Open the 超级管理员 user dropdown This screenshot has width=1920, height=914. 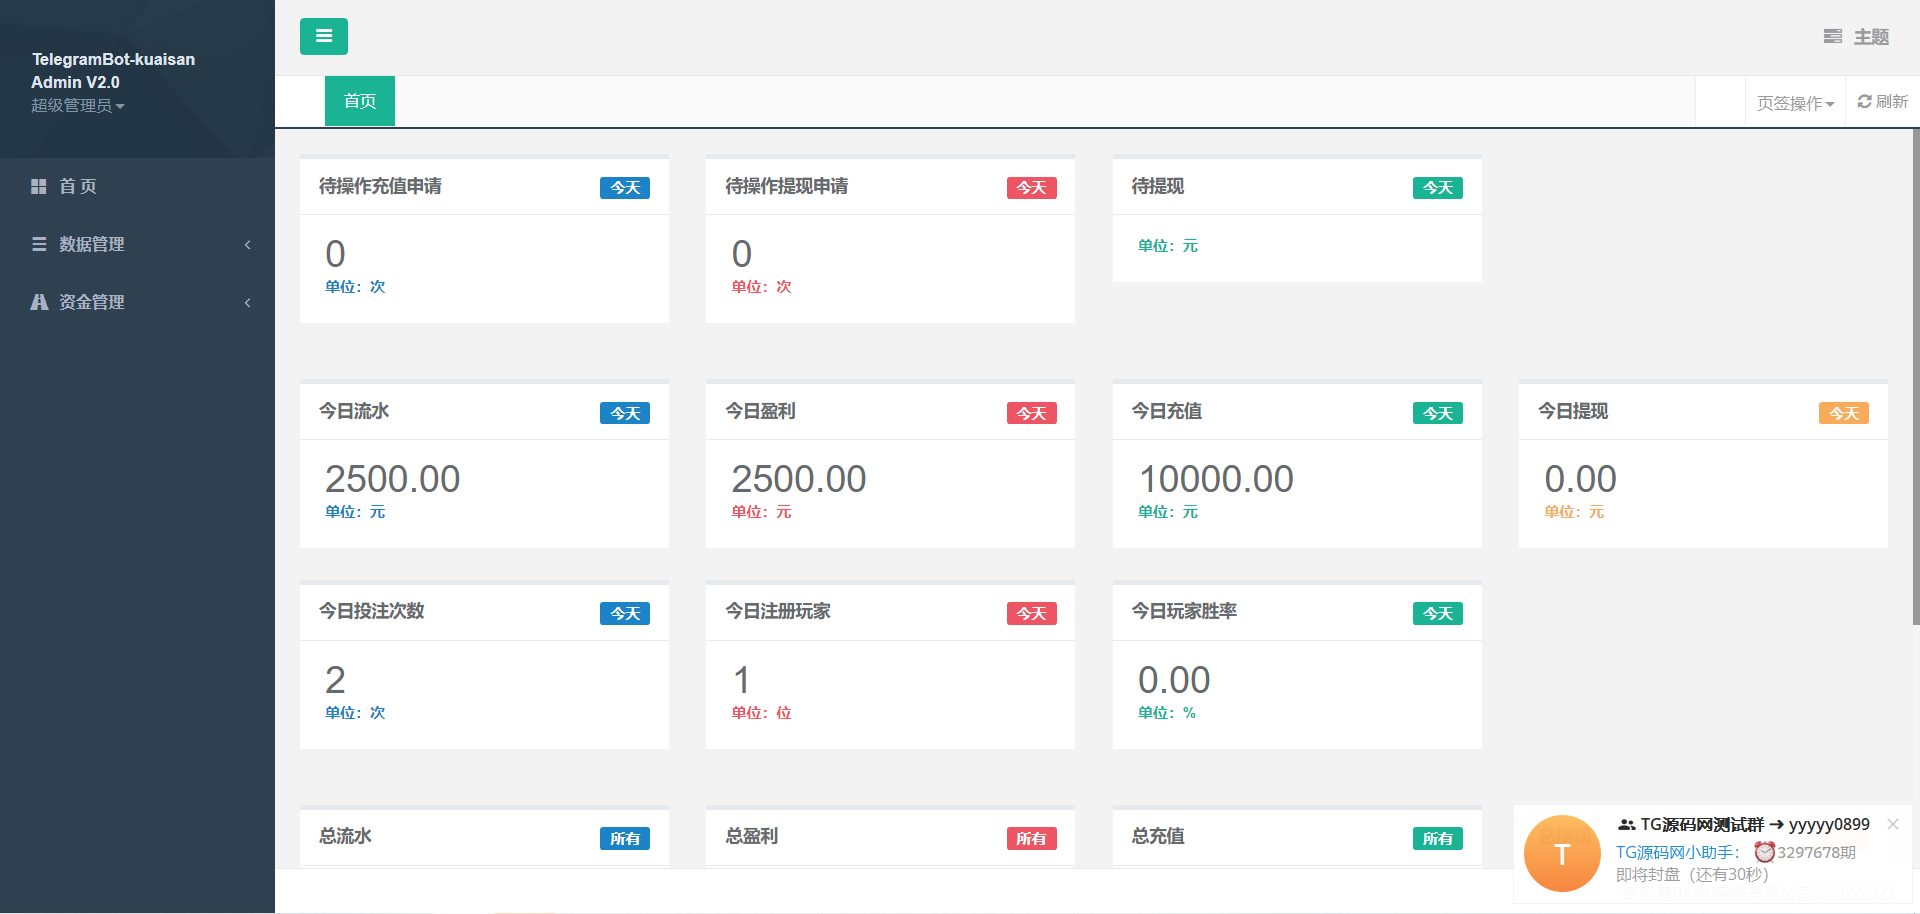point(77,106)
